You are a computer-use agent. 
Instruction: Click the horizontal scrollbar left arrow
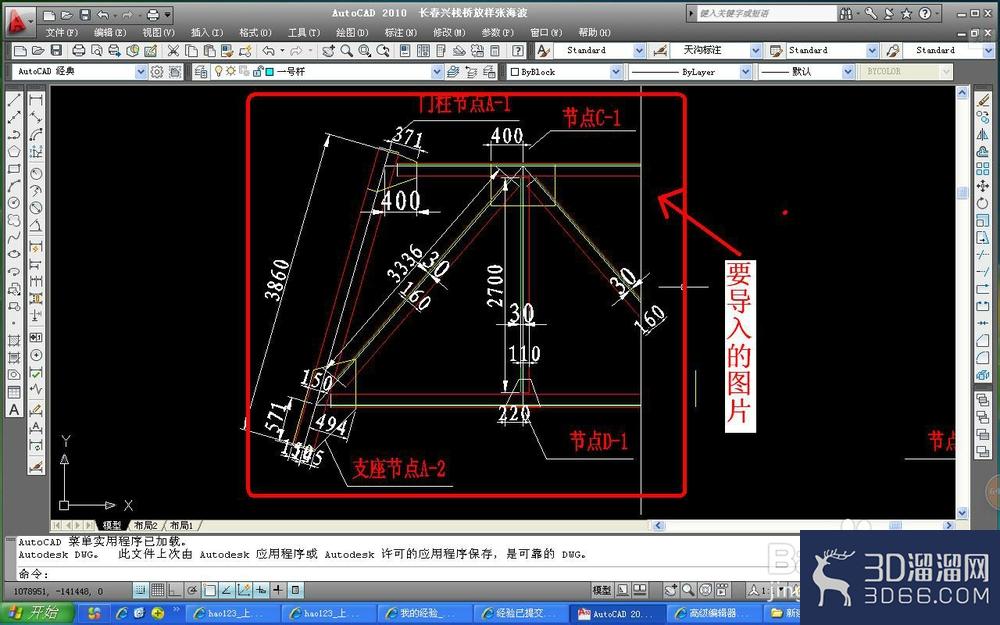click(x=659, y=526)
